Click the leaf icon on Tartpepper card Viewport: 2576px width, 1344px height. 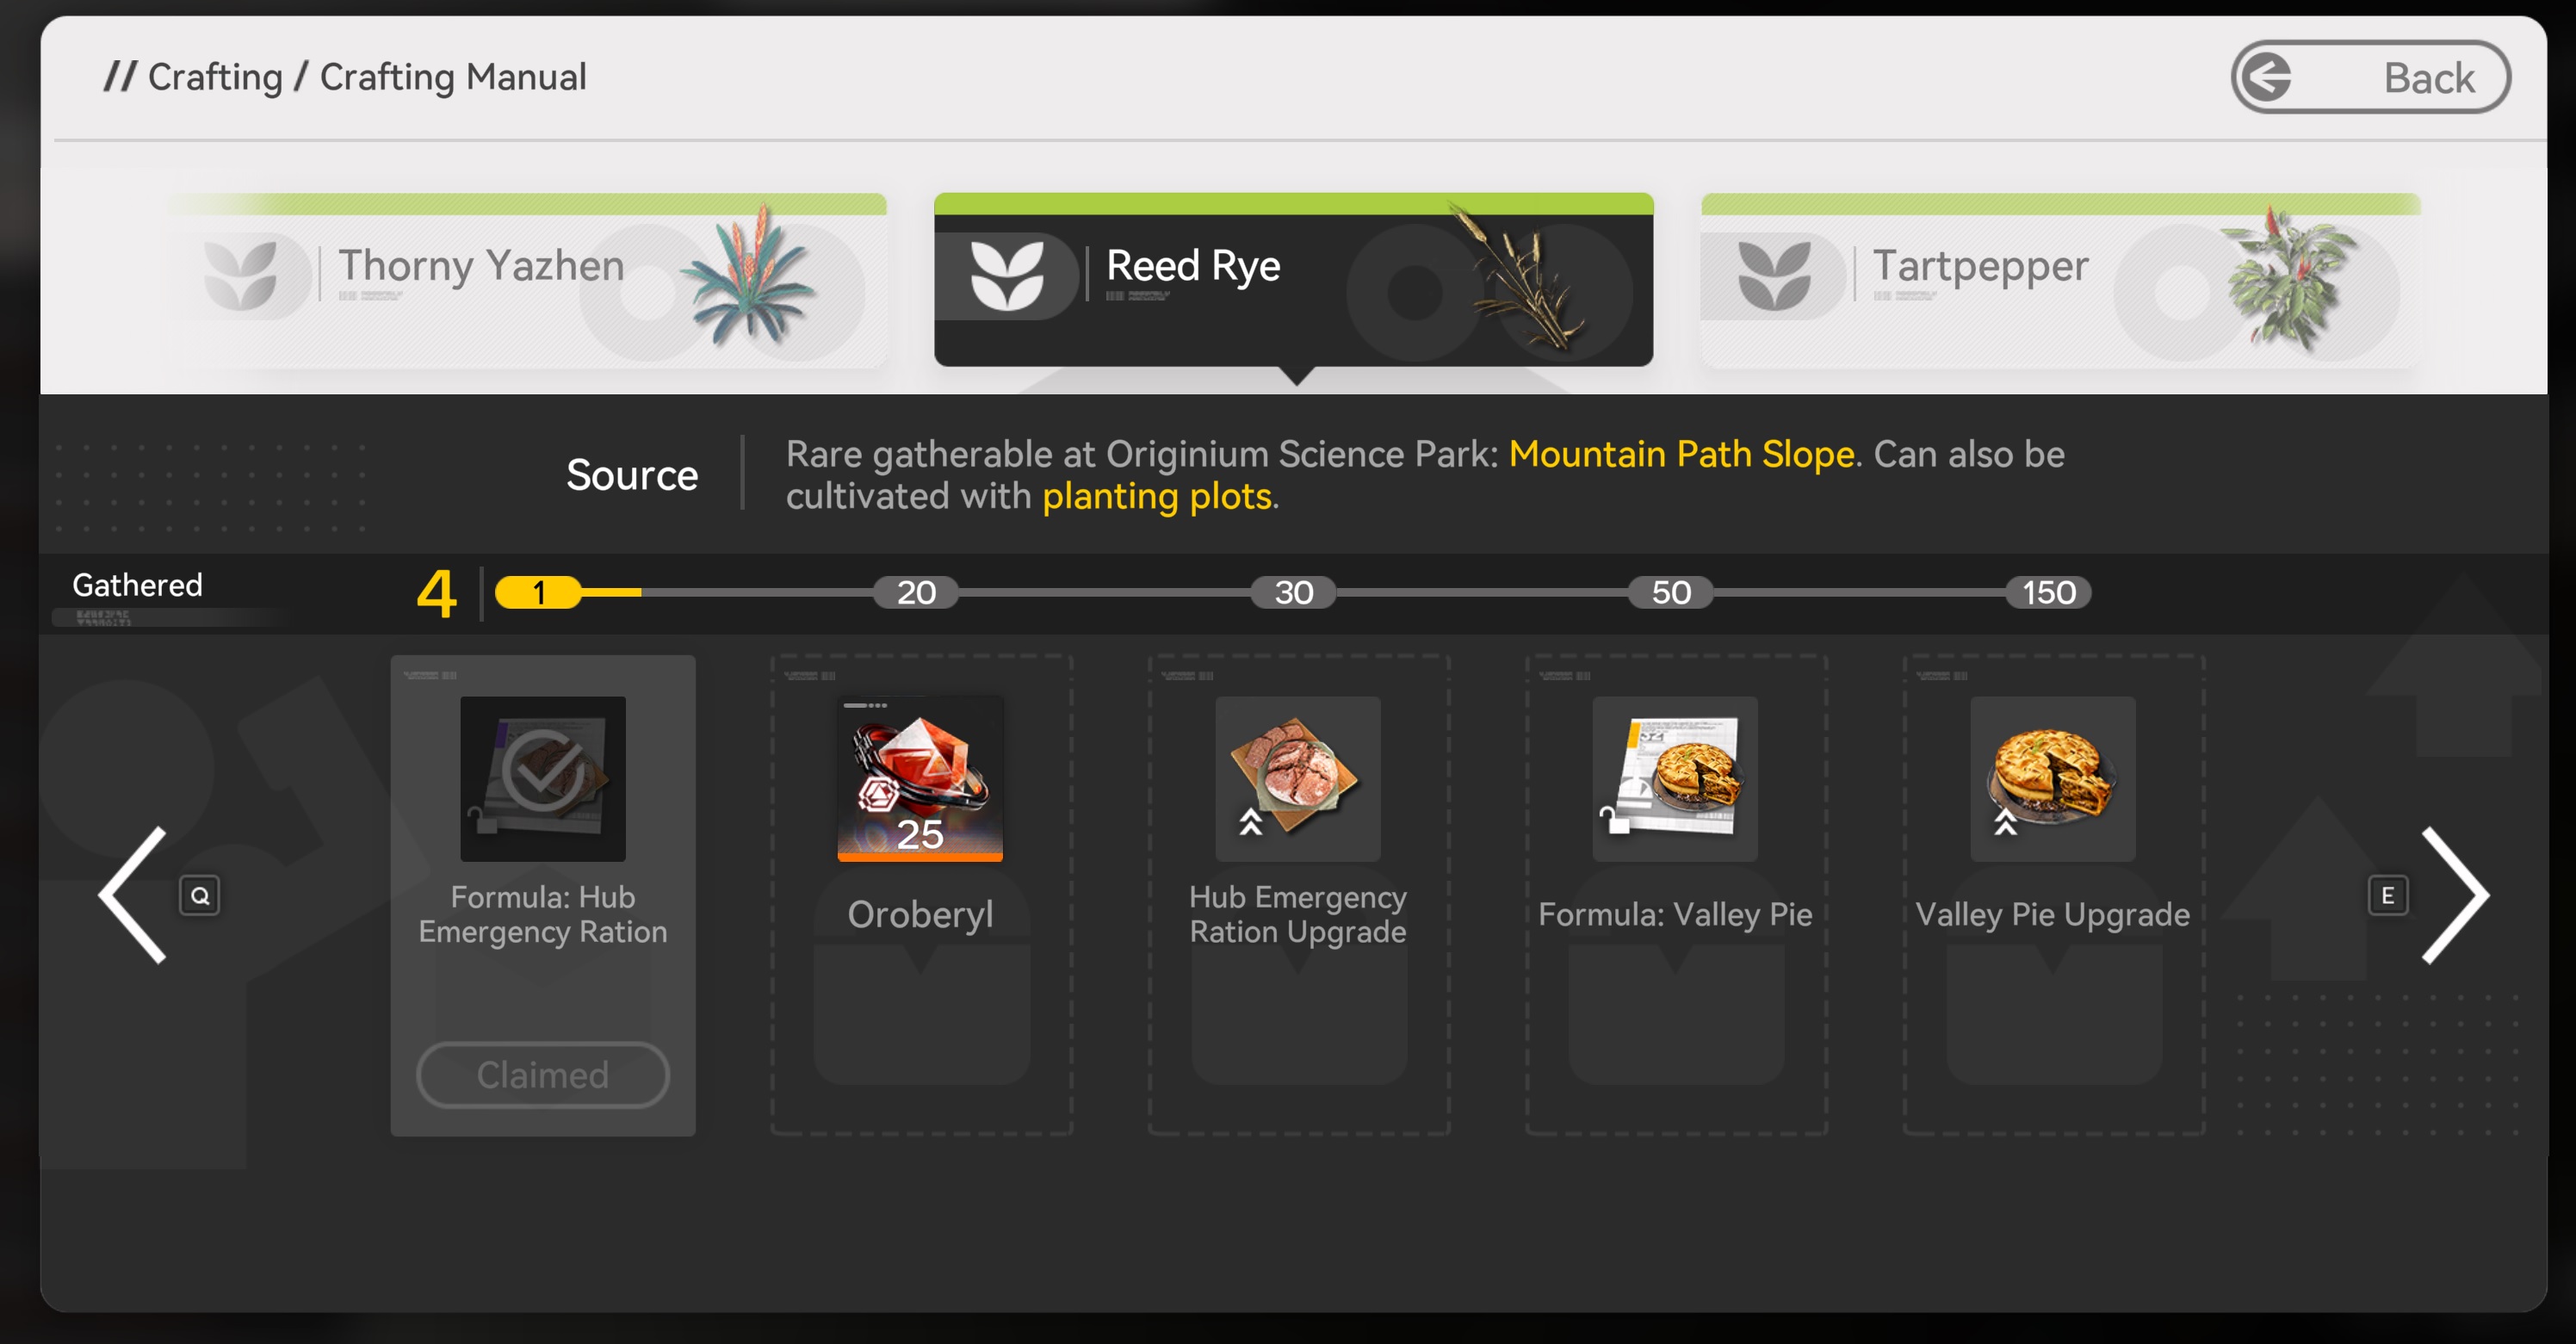(x=1773, y=276)
